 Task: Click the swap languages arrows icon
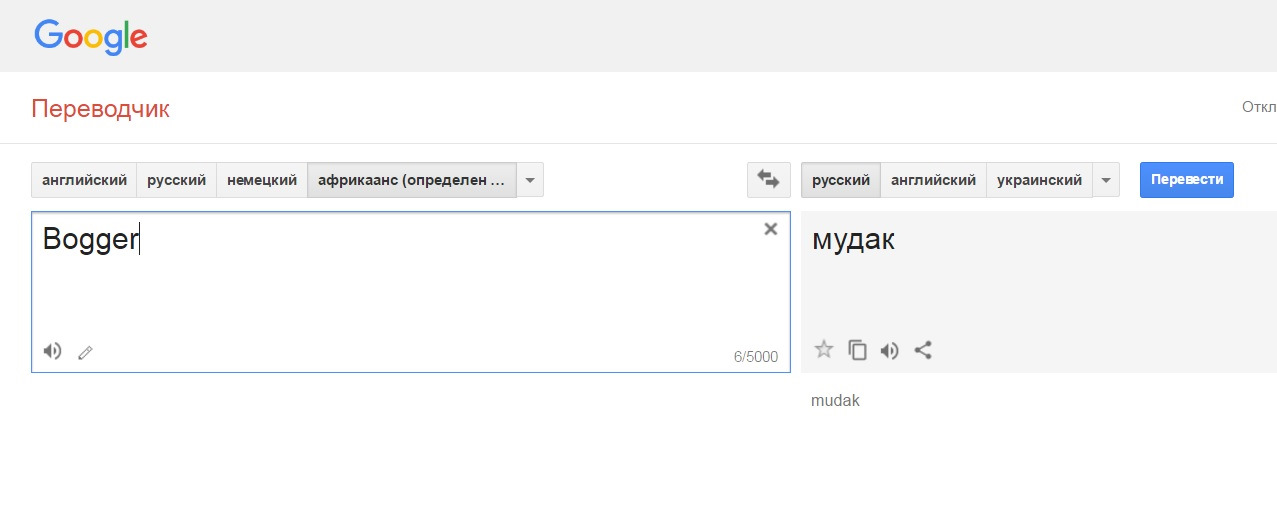pos(768,180)
